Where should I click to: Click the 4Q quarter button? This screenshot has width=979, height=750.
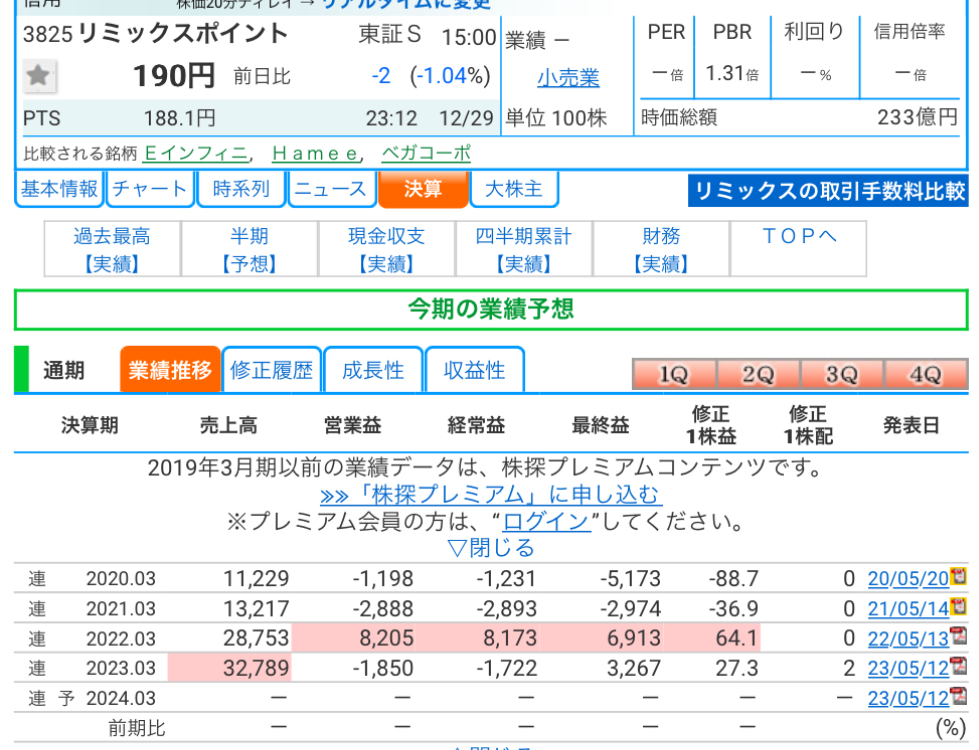(x=926, y=374)
